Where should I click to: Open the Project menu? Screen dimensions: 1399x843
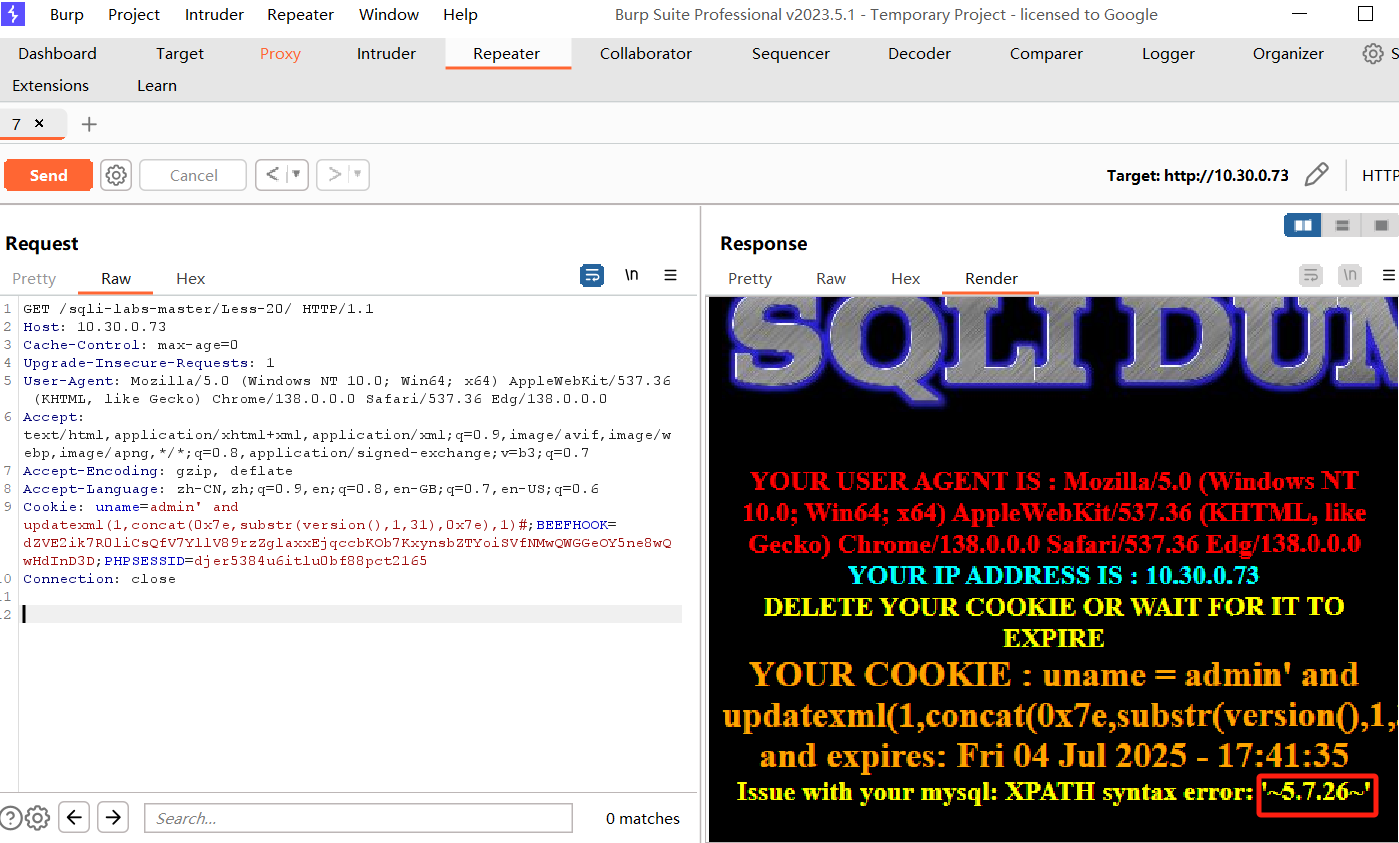[x=134, y=15]
